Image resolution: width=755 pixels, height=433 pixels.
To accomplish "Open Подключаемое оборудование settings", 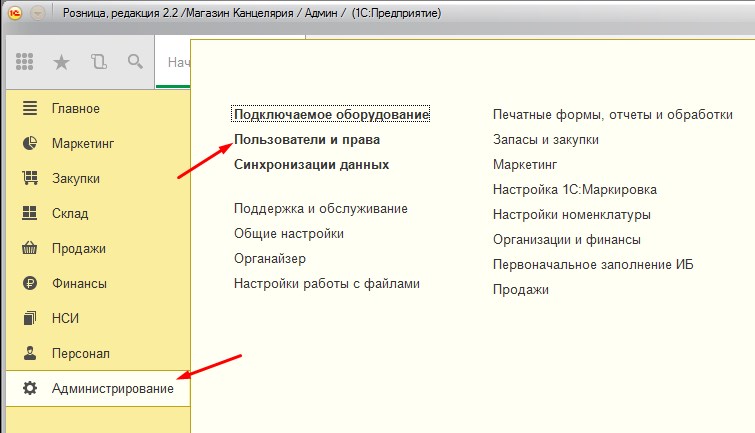I will (331, 115).
